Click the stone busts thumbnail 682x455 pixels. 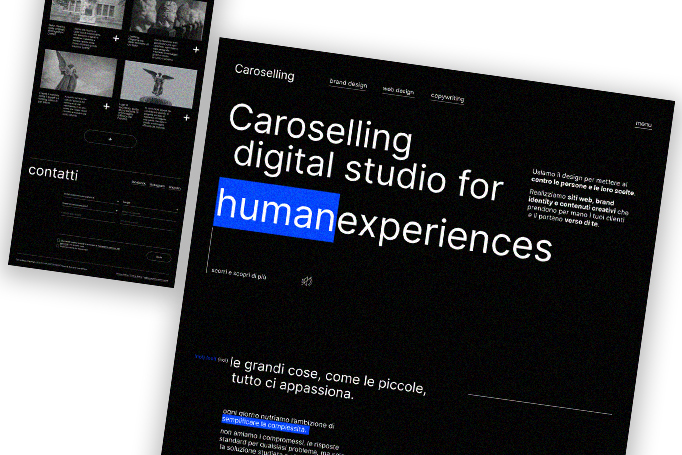pyautogui.click(x=170, y=15)
